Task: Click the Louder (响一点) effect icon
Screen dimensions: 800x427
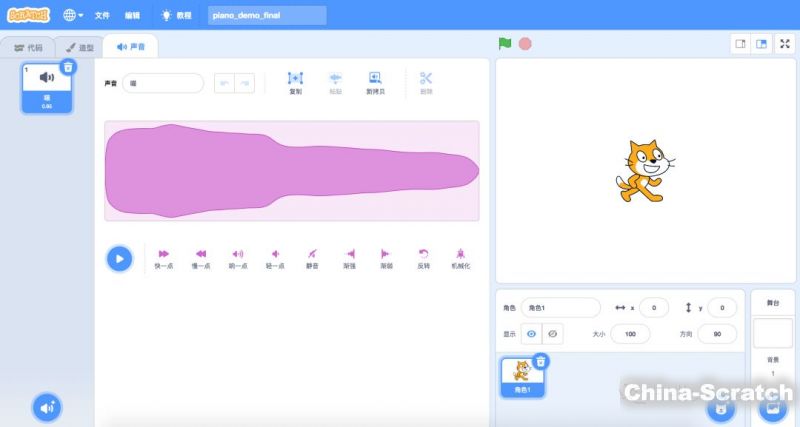Action: point(238,254)
